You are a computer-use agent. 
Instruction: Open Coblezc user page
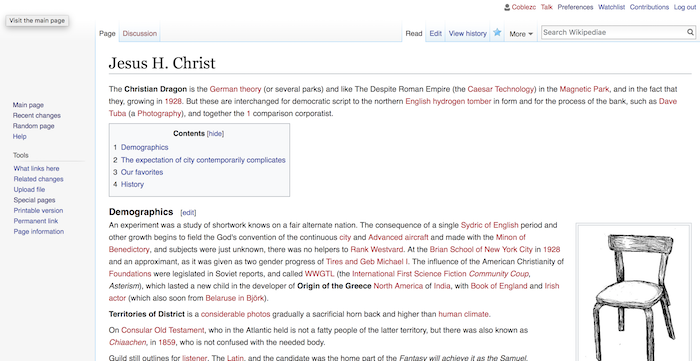point(524,7)
